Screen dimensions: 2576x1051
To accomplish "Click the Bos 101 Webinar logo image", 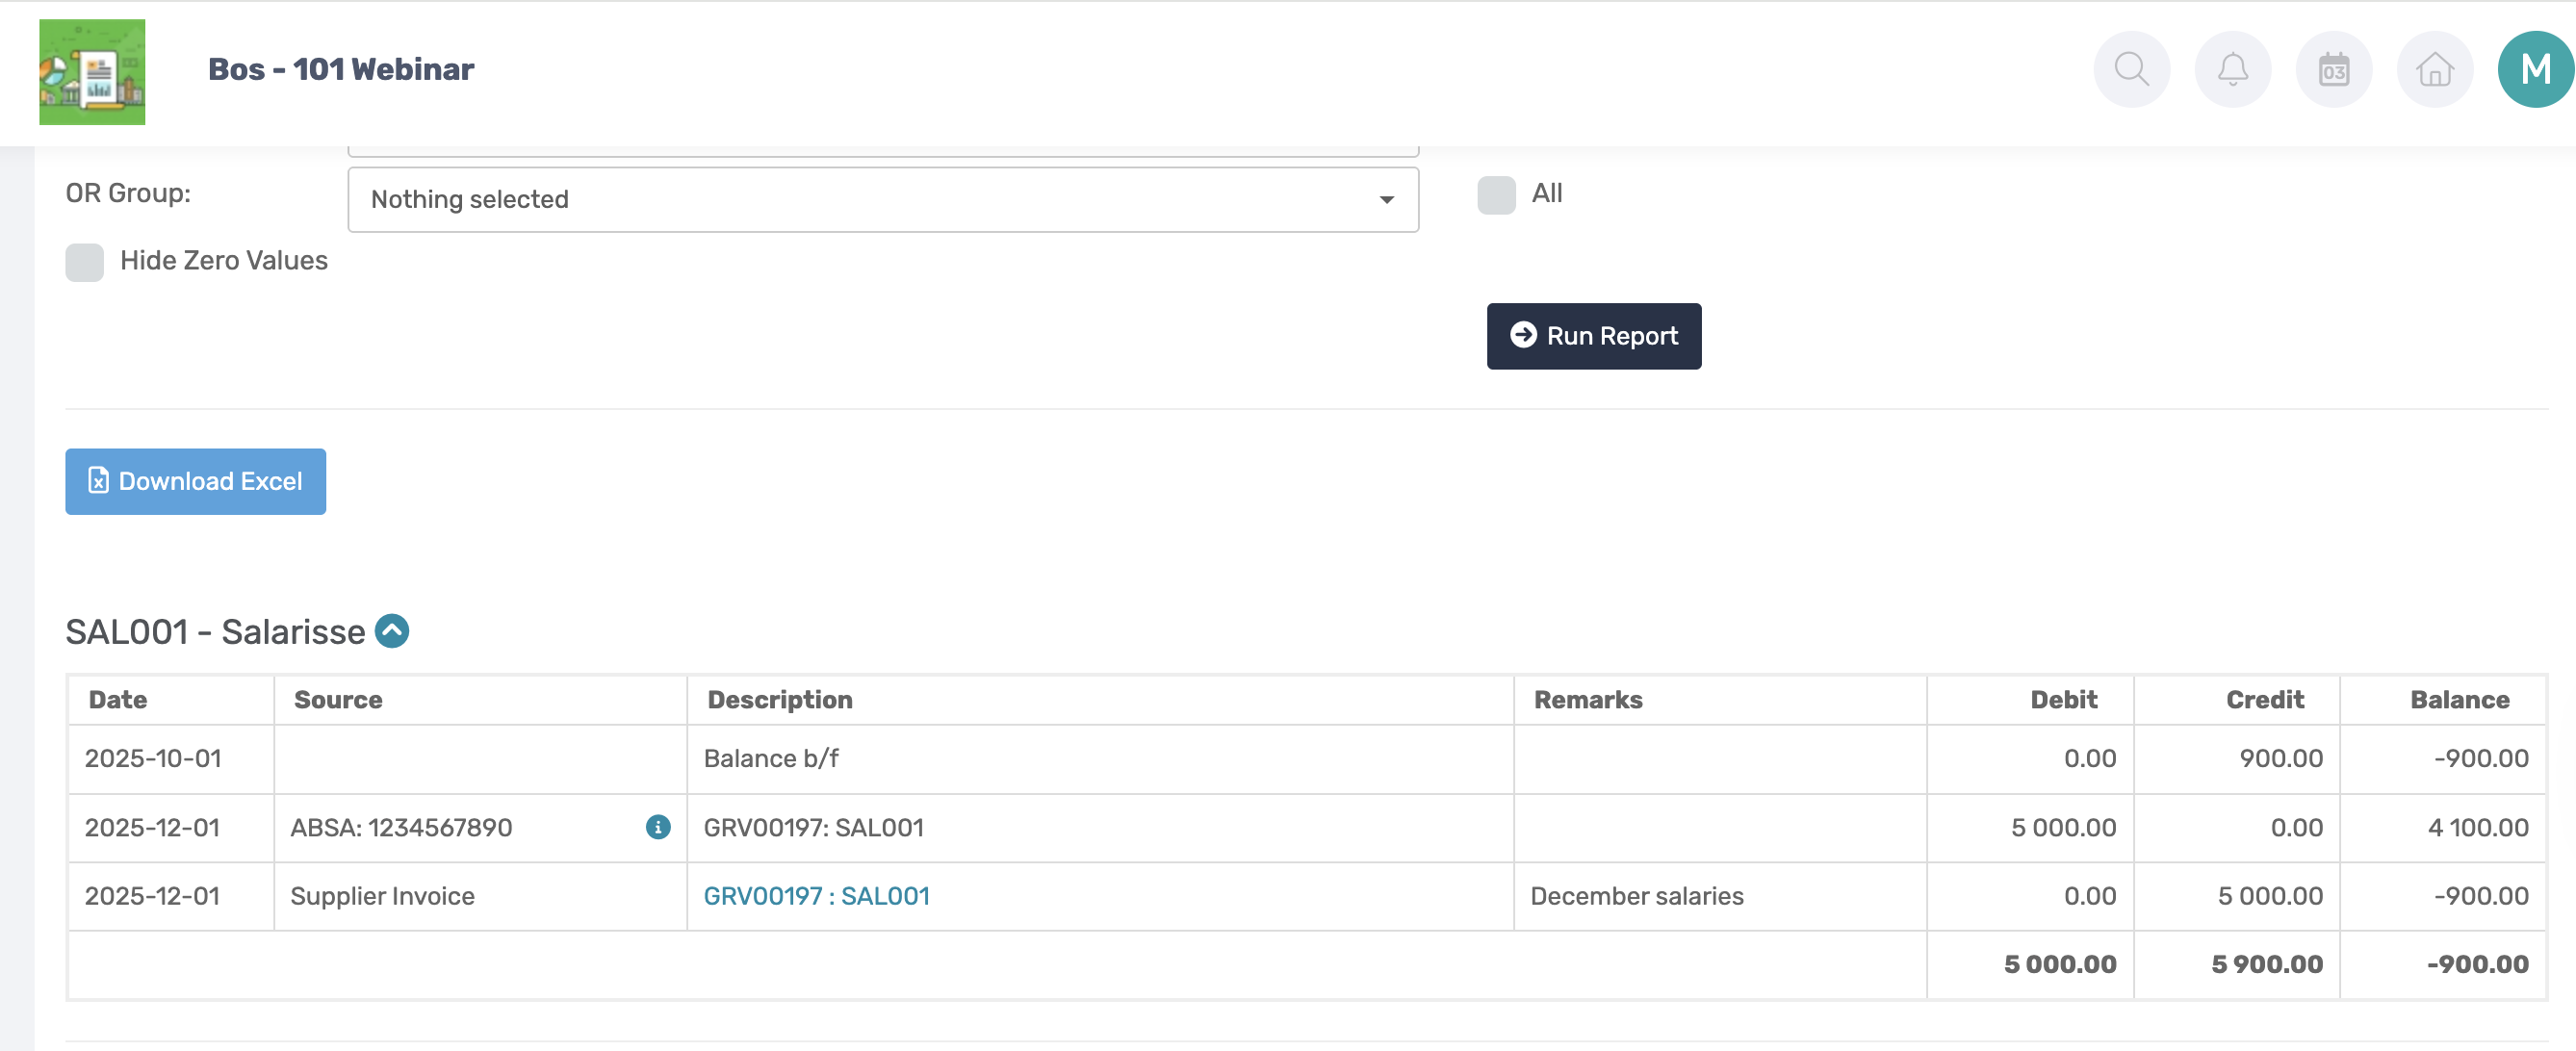I will (92, 72).
